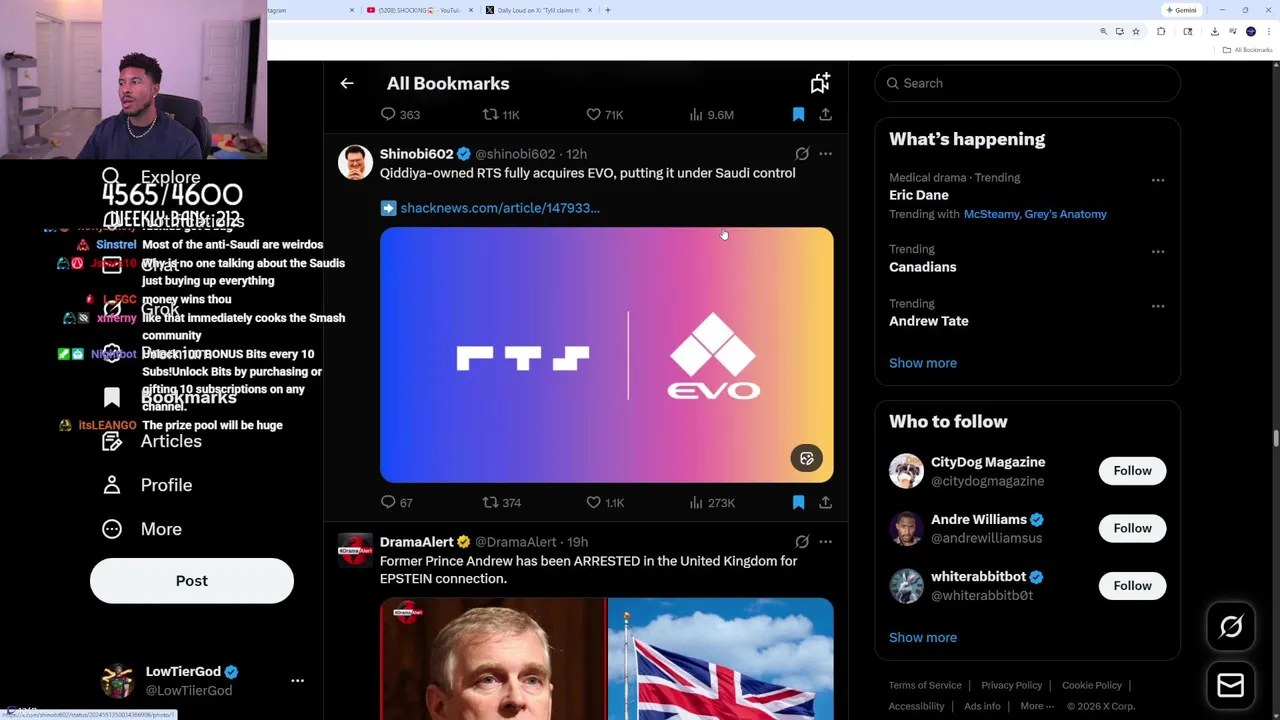Open LowTierGod account switcher menu

[x=297, y=681]
